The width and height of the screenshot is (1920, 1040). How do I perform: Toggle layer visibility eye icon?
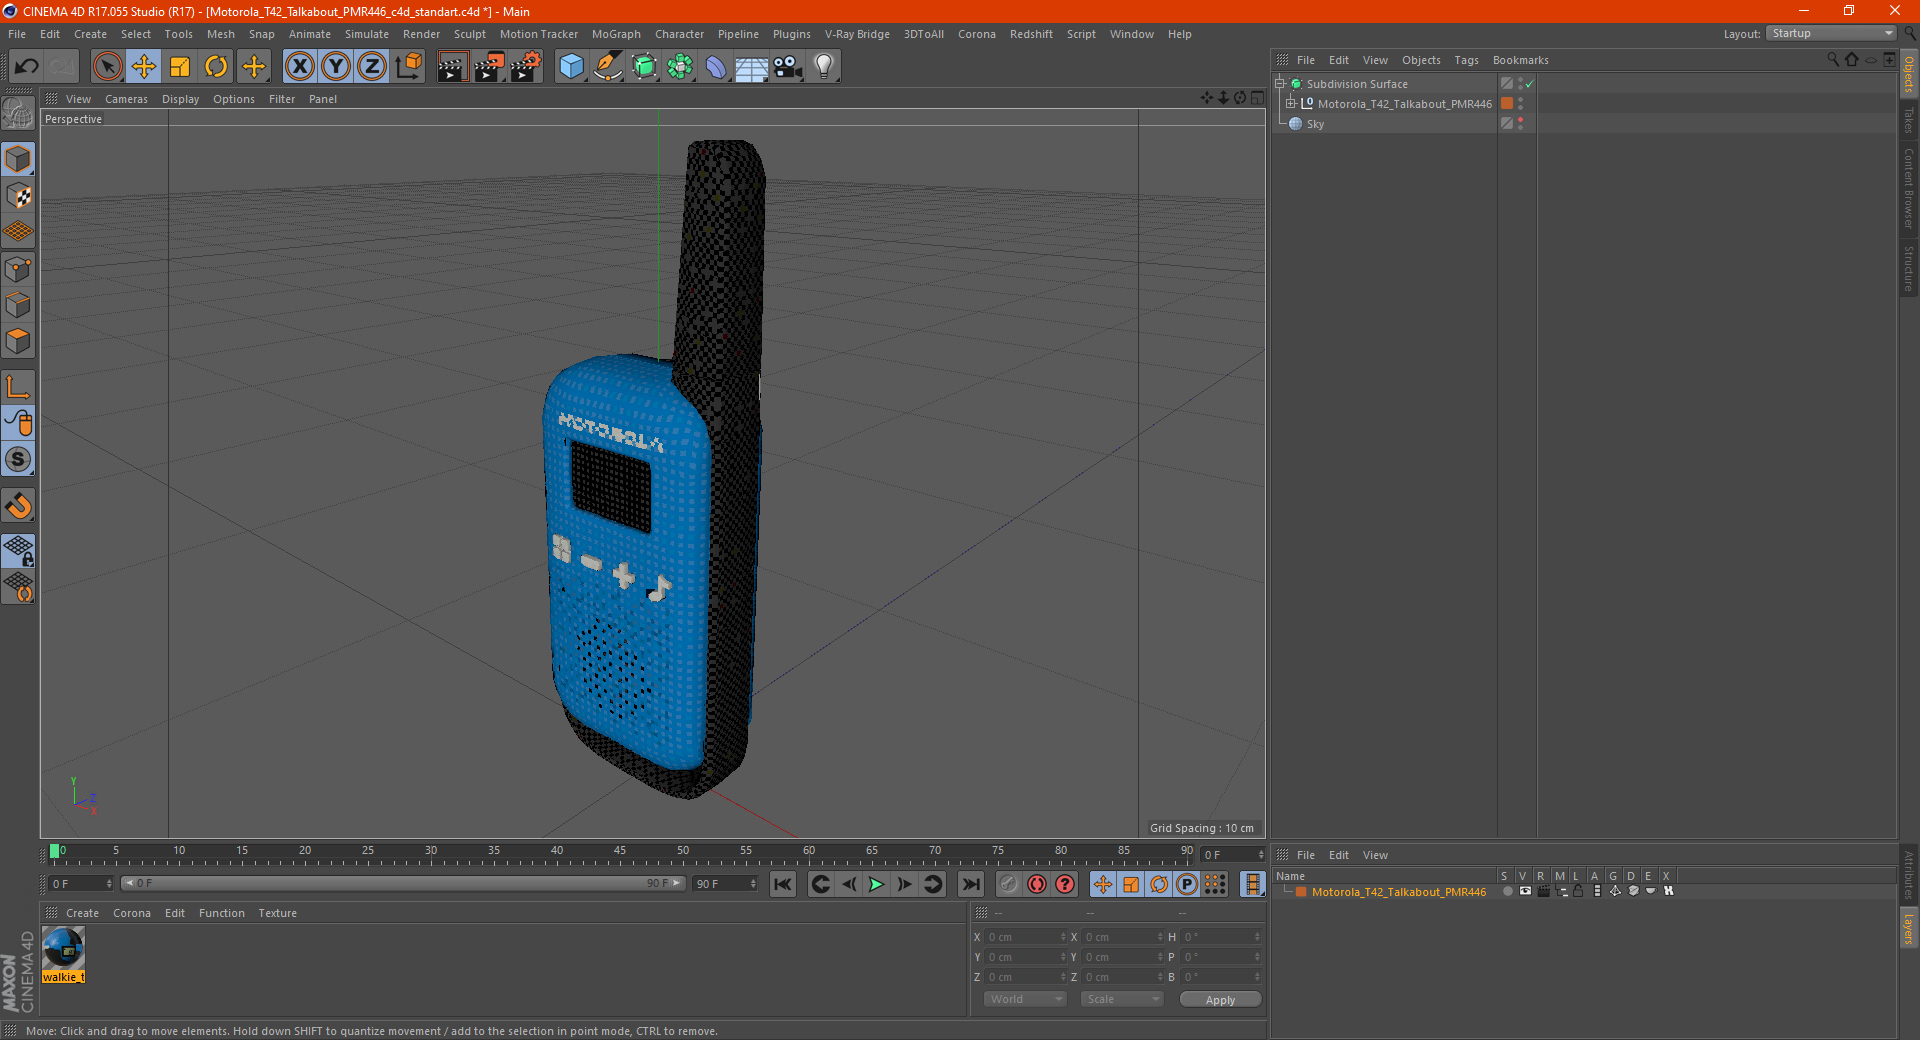[x=1525, y=891]
